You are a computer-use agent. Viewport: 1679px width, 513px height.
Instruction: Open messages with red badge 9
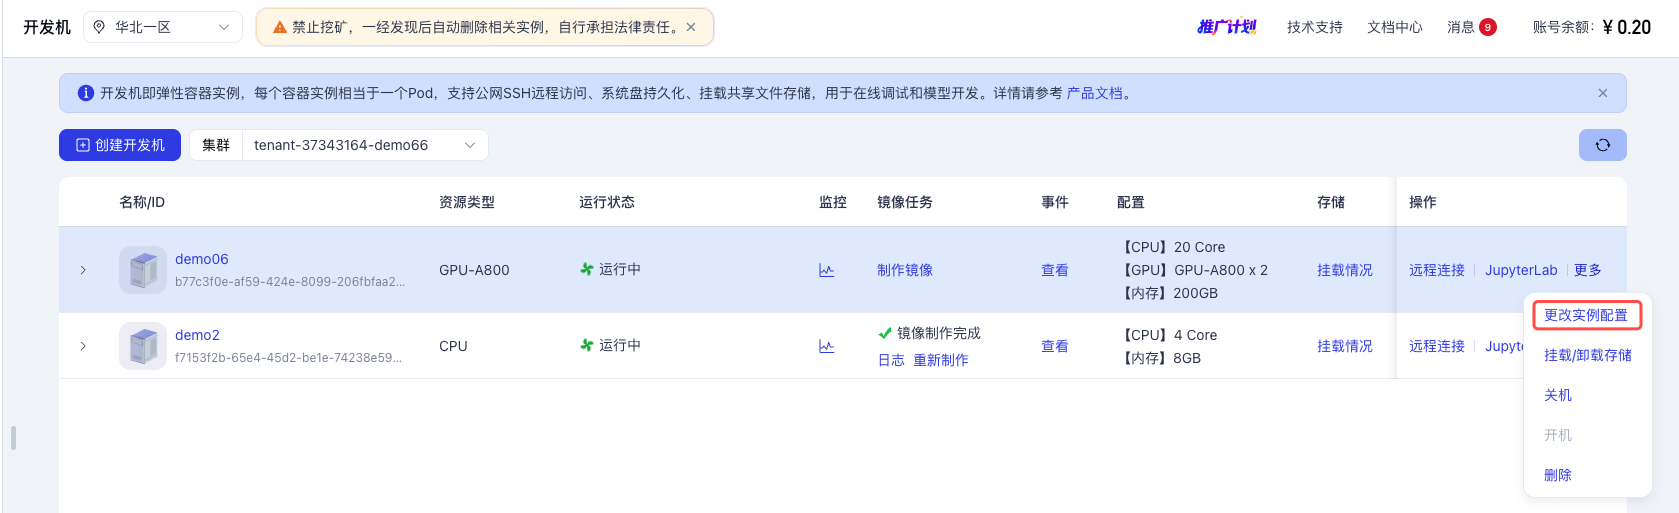[1471, 27]
